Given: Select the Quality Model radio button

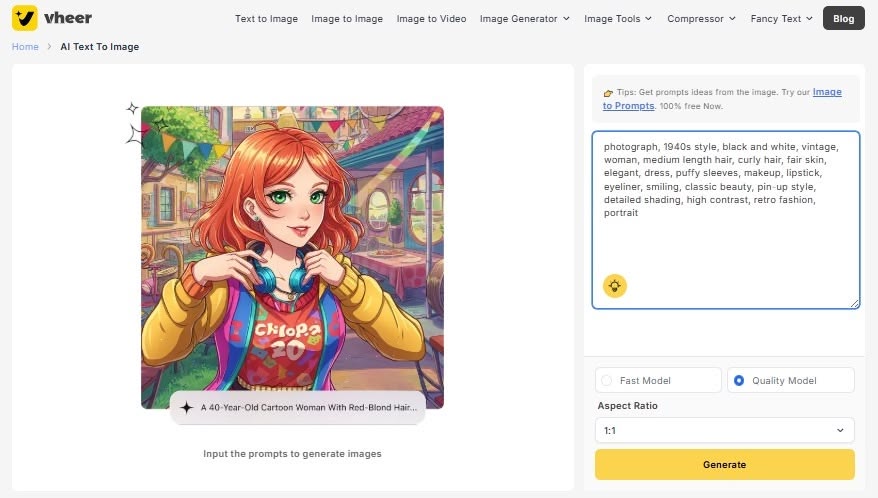Looking at the screenshot, I should point(739,380).
